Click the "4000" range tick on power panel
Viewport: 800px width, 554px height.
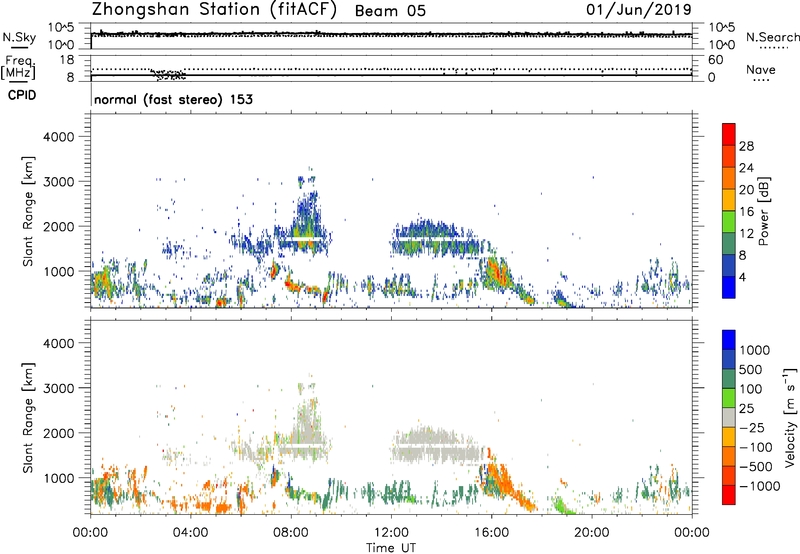click(x=58, y=137)
